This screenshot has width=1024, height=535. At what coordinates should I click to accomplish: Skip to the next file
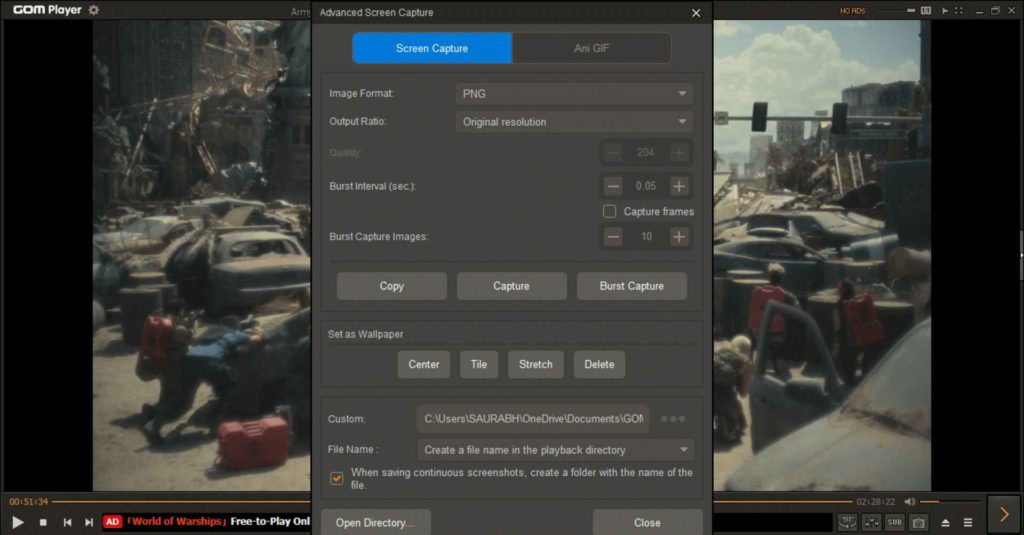pyautogui.click(x=89, y=523)
